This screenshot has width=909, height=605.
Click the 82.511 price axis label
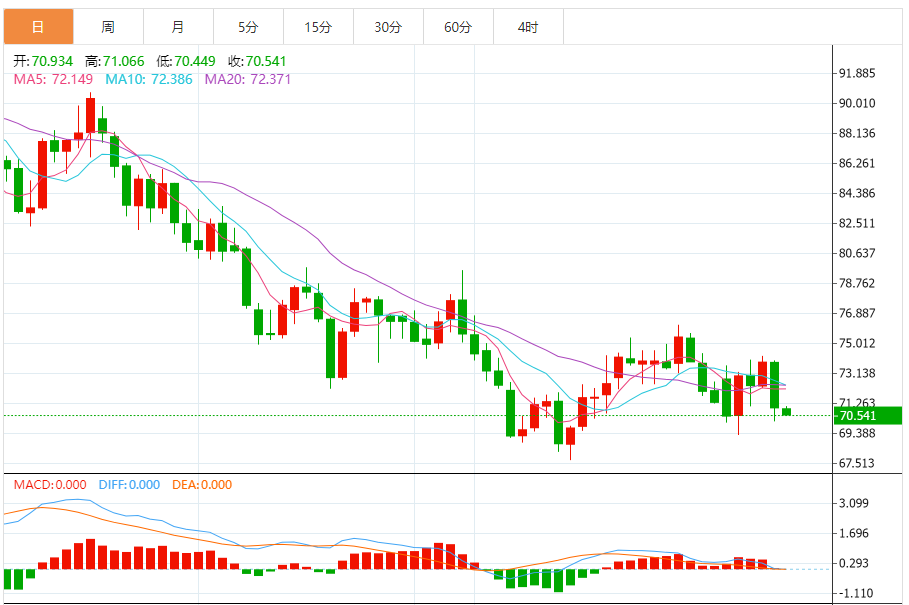(x=857, y=223)
